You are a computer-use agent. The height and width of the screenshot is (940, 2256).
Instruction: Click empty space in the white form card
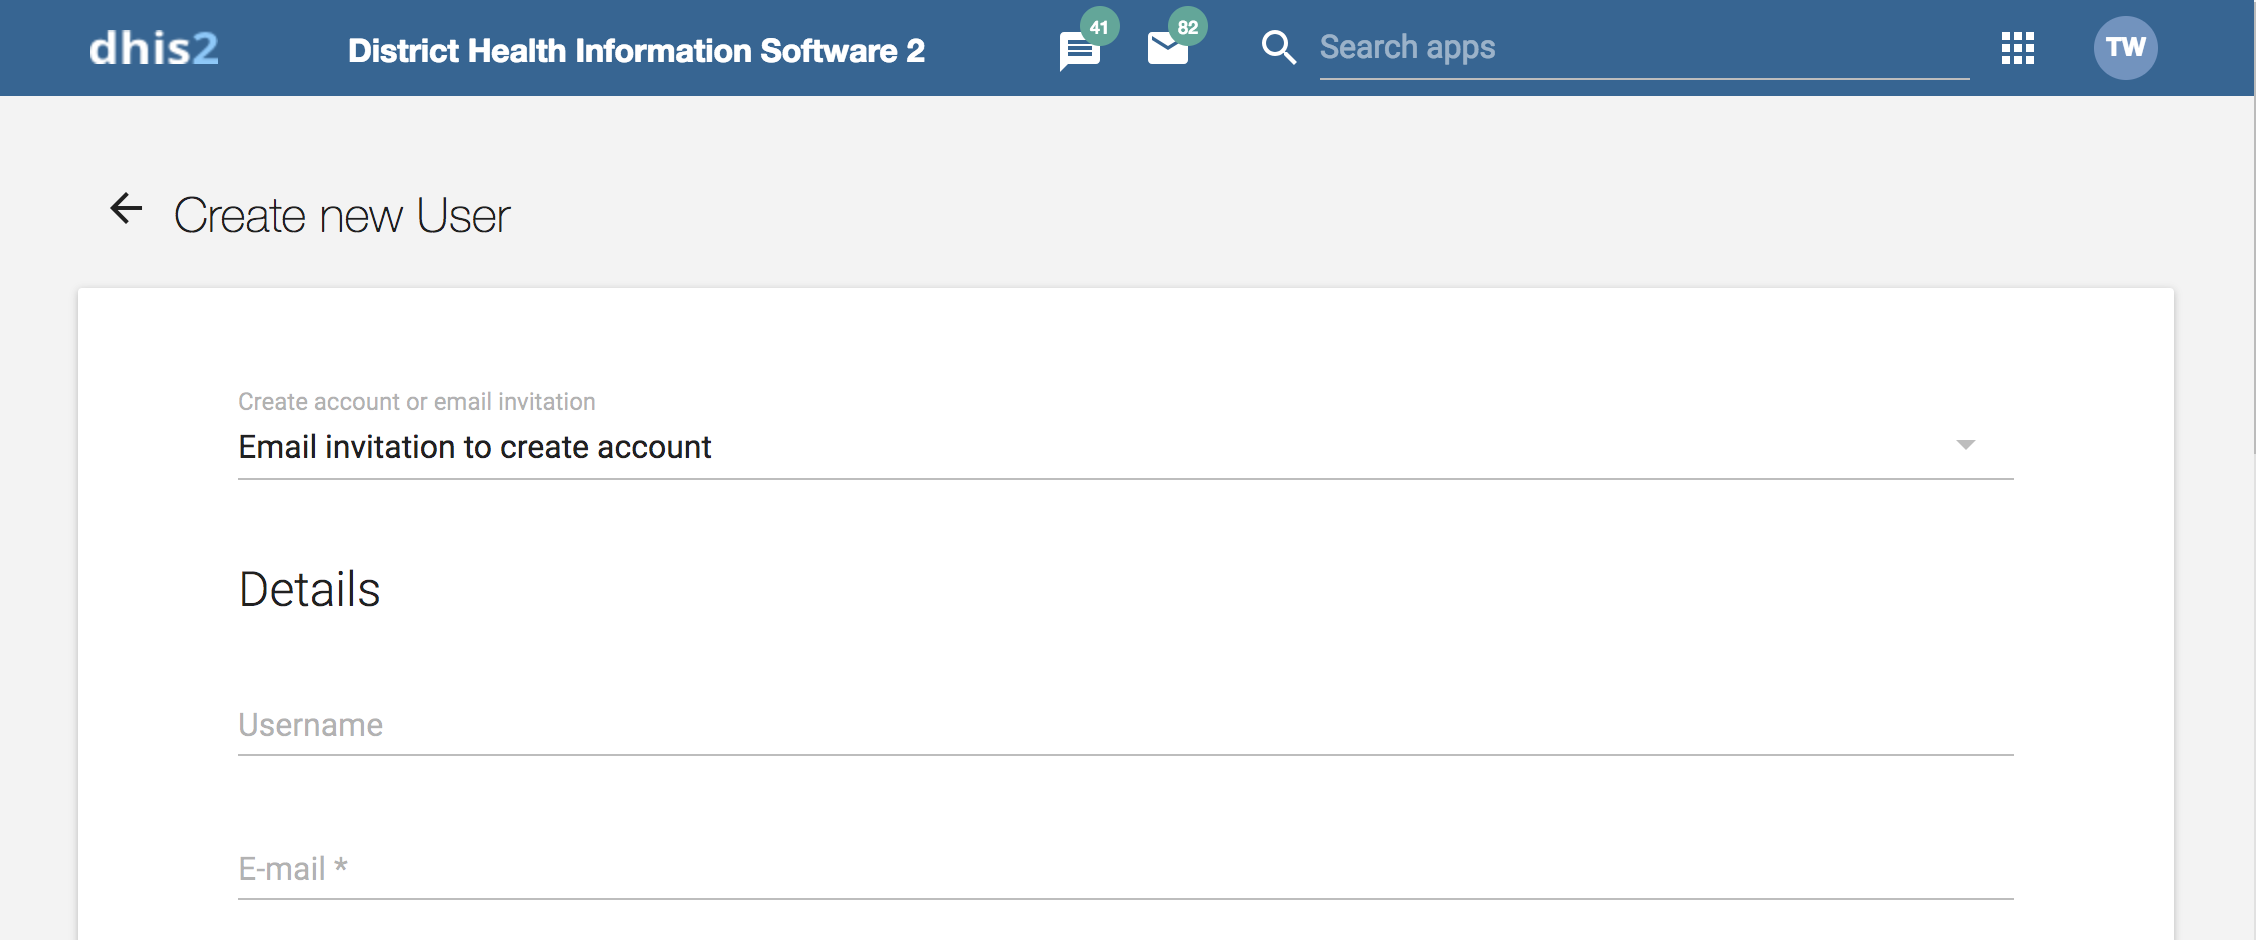pos(1200,600)
